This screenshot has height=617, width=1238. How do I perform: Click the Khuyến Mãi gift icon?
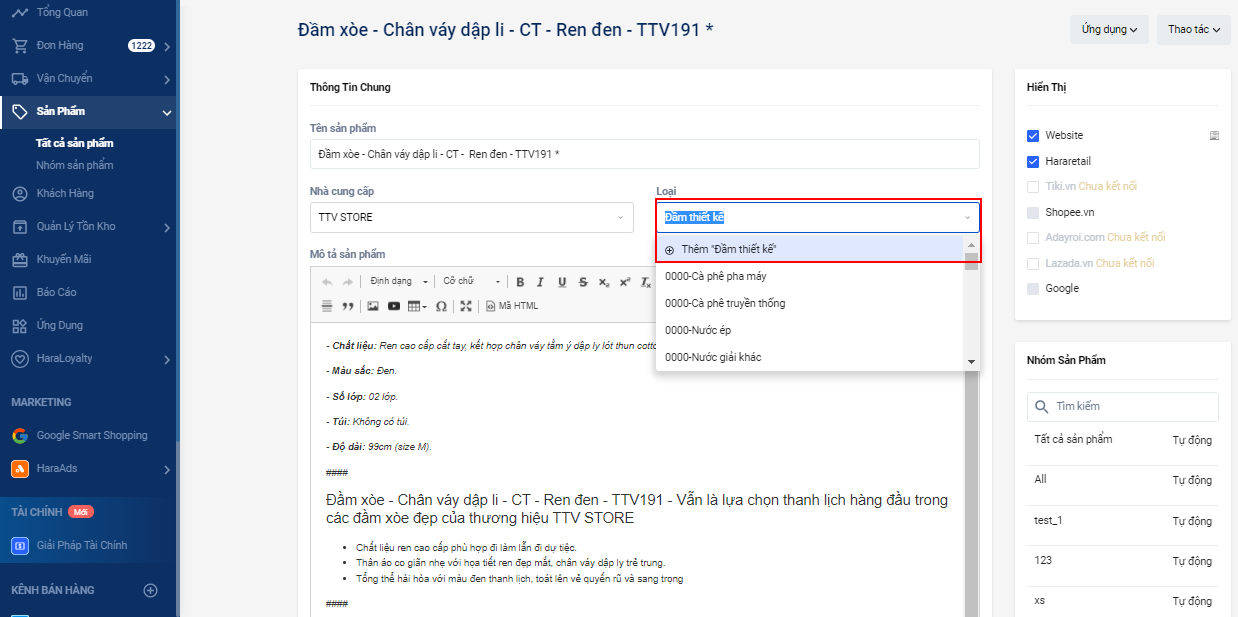pos(19,259)
